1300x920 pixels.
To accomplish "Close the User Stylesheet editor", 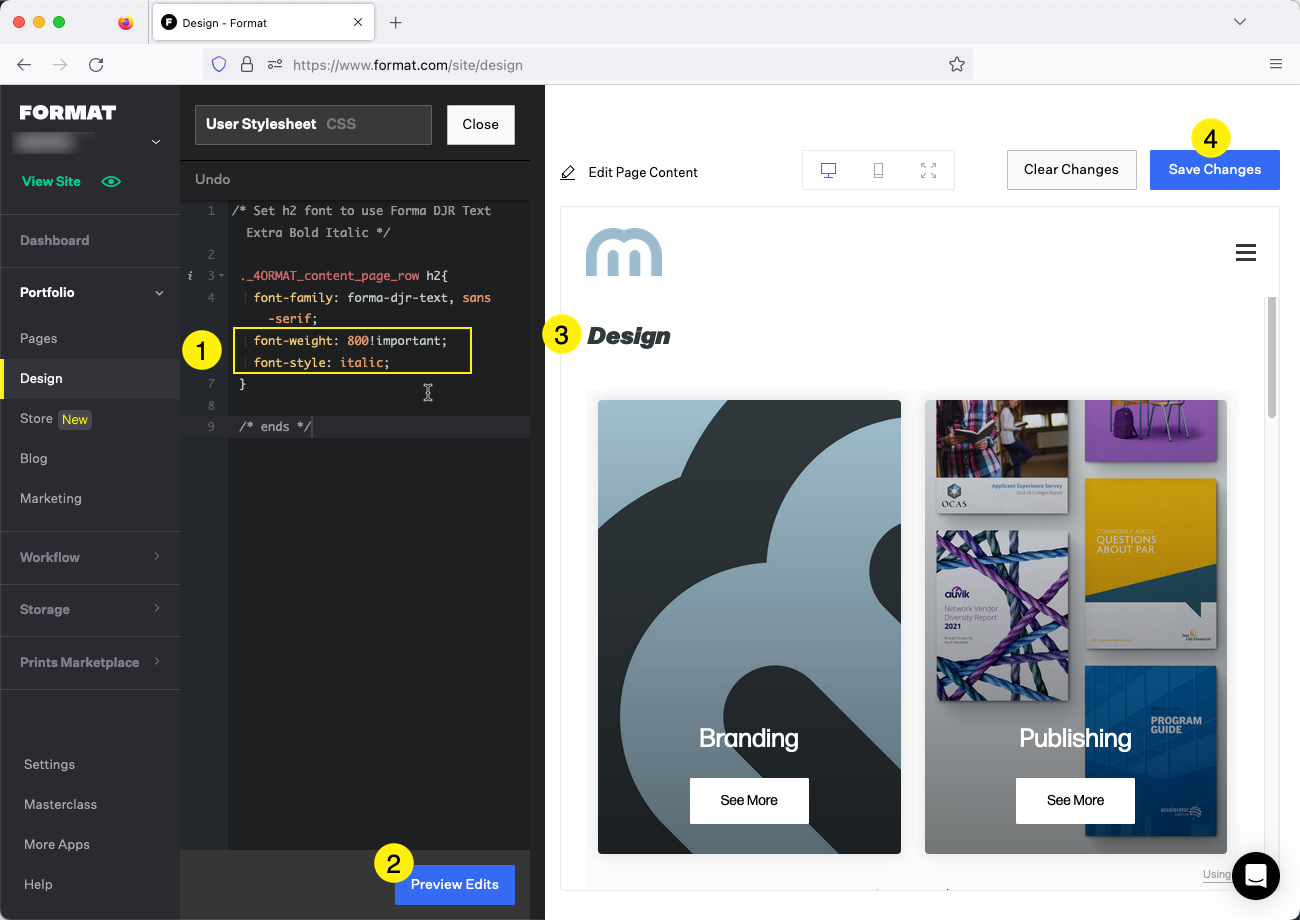I will pyautogui.click(x=480, y=125).
